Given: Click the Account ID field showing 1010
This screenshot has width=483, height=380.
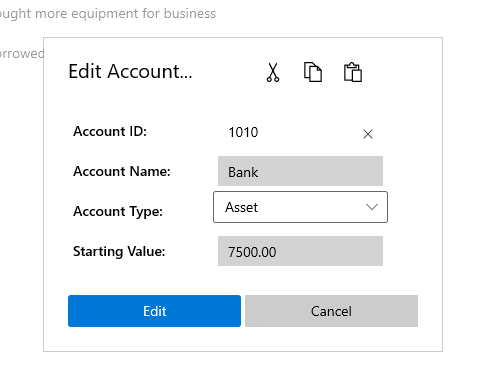Looking at the screenshot, I should pyautogui.click(x=300, y=132).
